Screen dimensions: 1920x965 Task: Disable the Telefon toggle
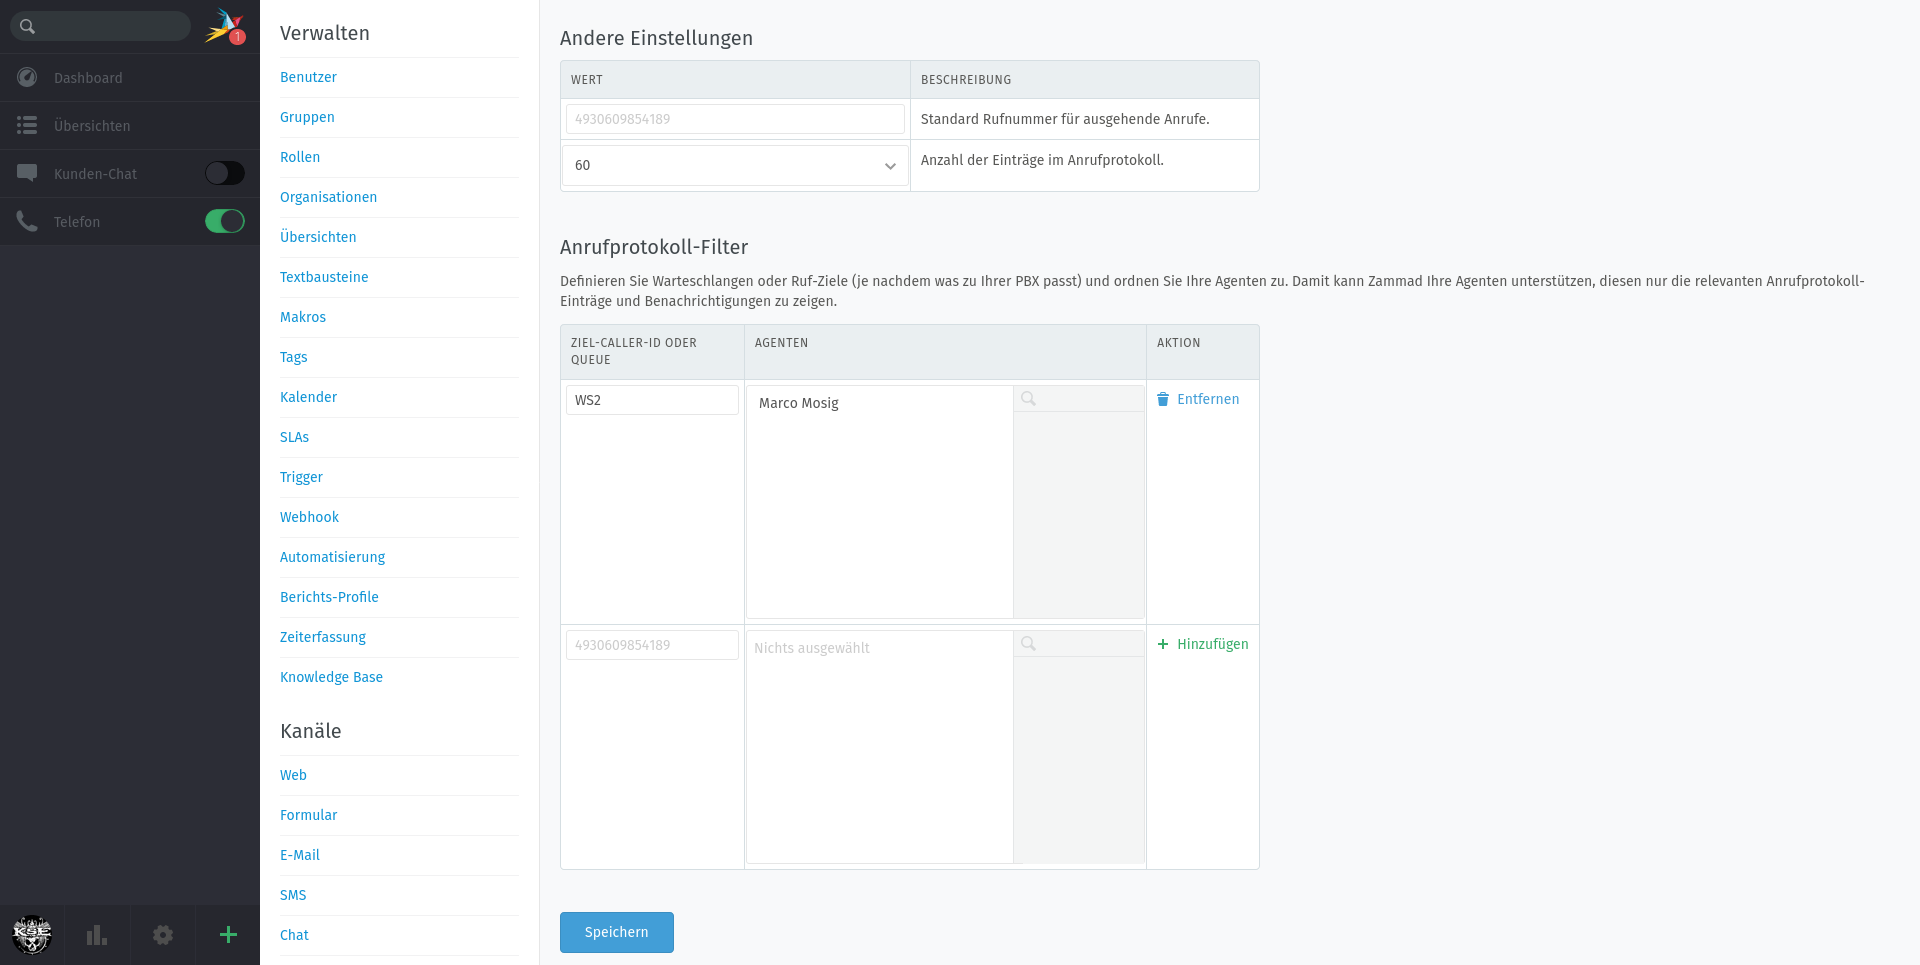225,222
